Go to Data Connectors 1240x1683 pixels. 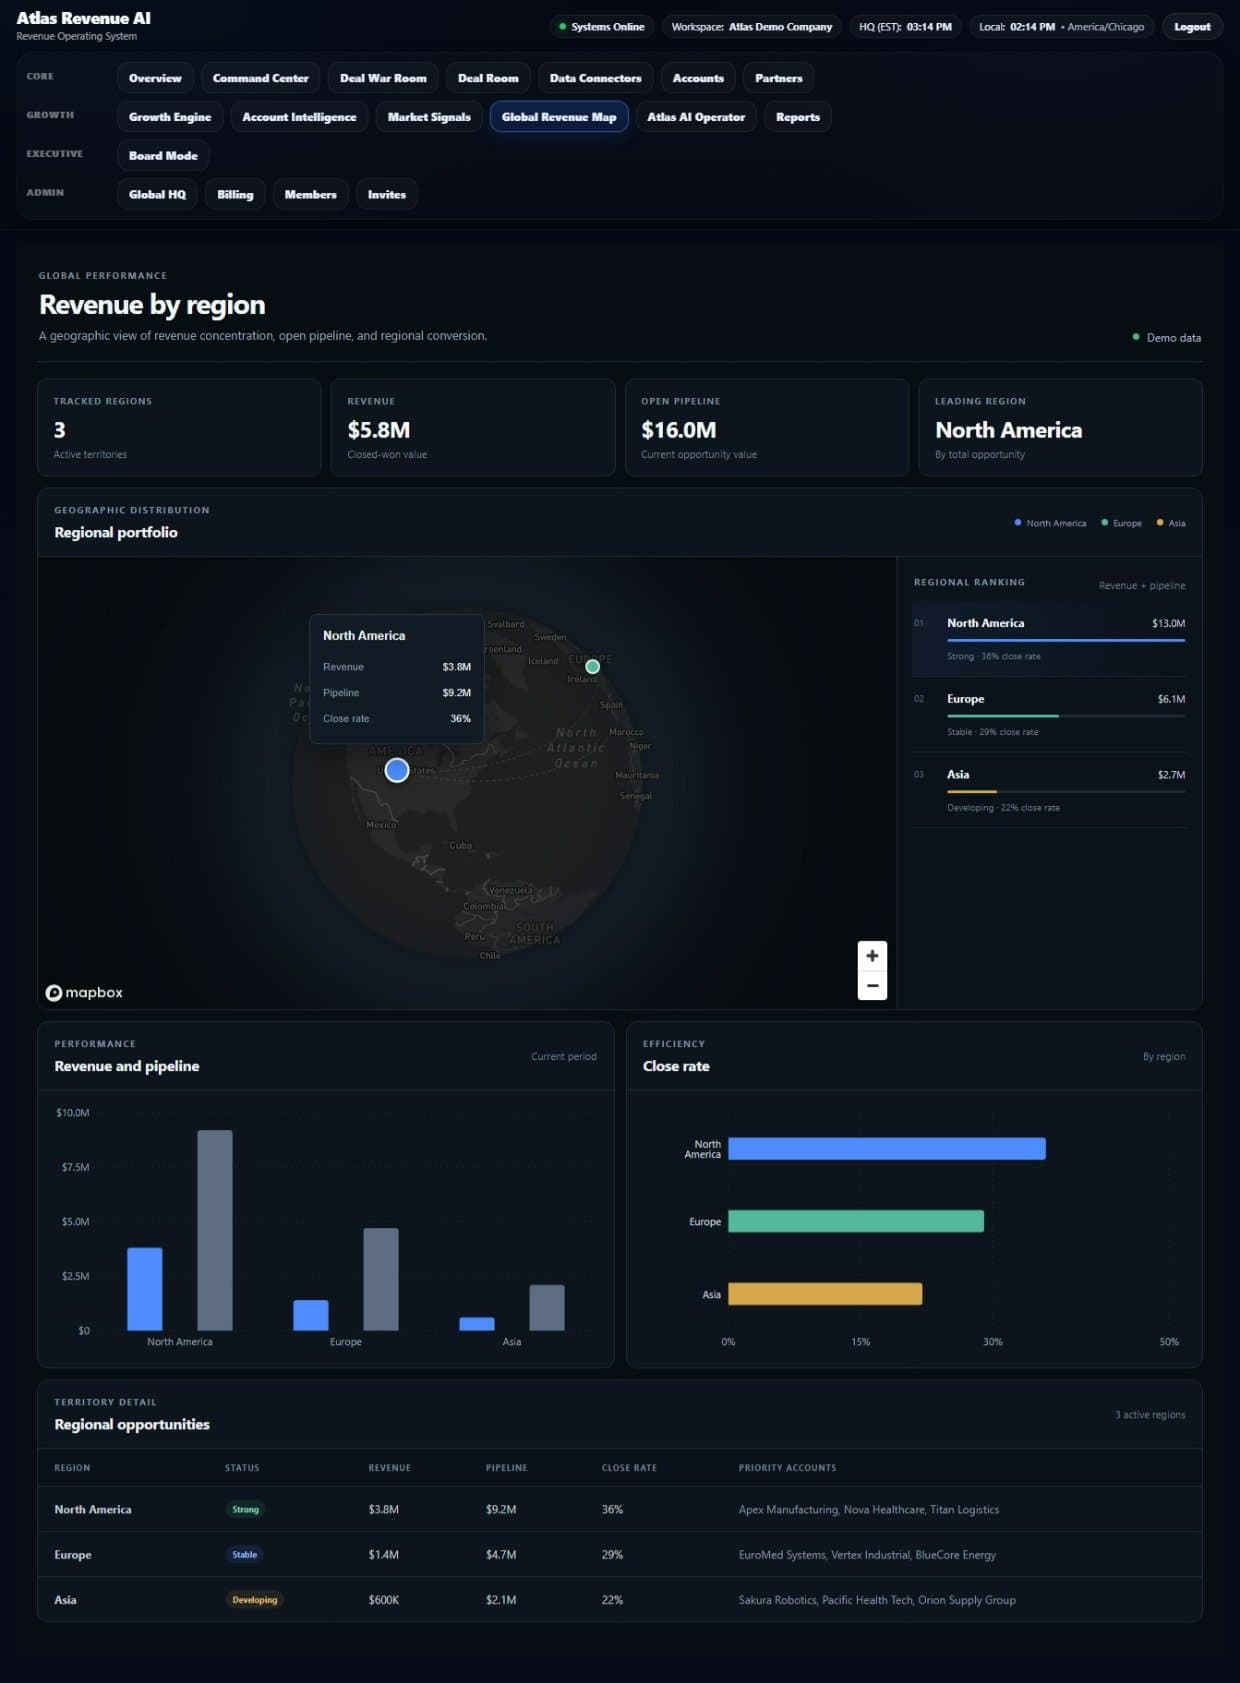(x=596, y=78)
